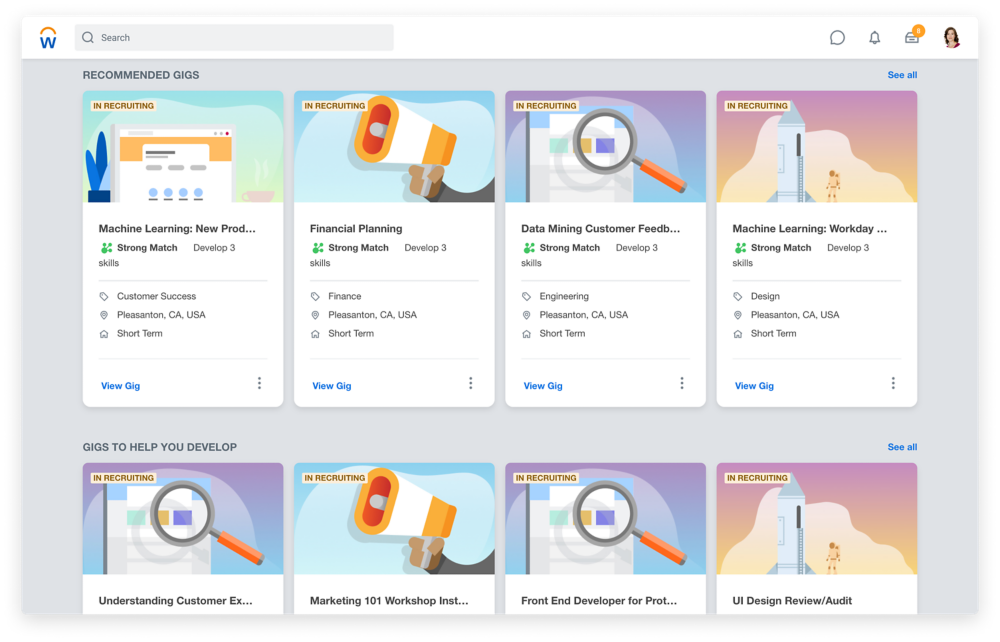Open the inbox showing 8 items
The width and height of the screenshot is (1000, 642).
point(911,37)
